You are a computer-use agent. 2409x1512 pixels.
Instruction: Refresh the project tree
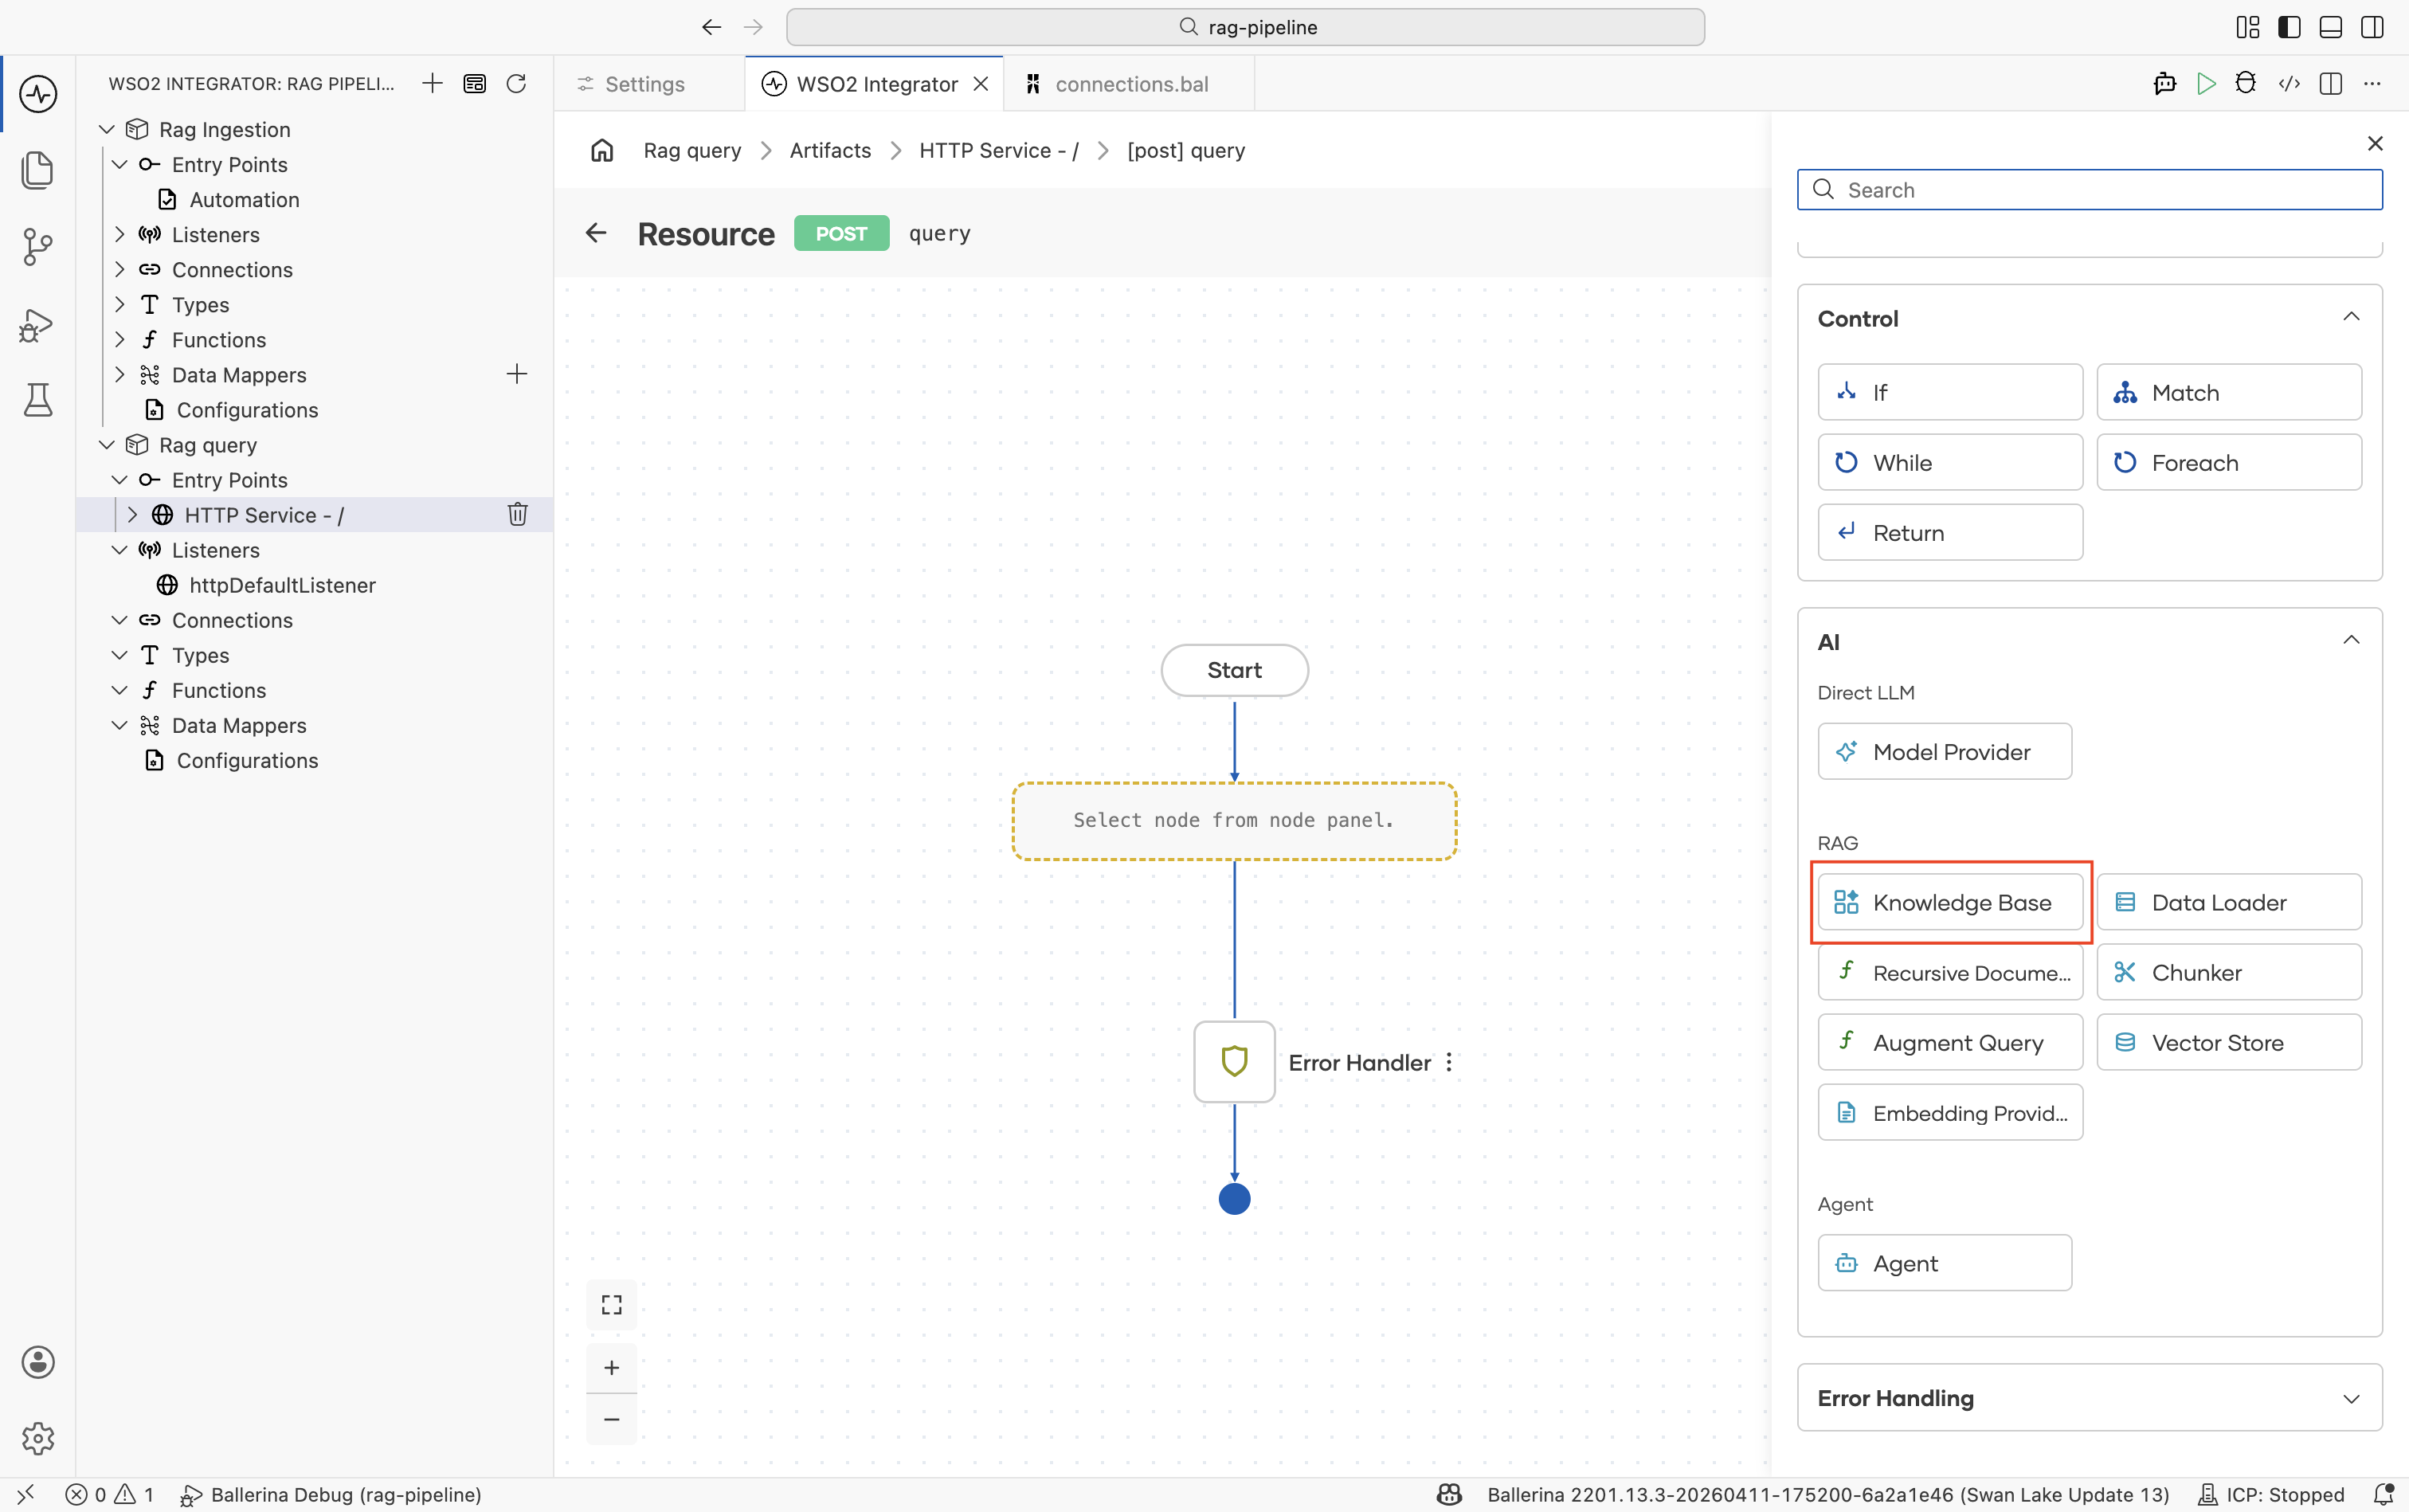pyautogui.click(x=516, y=84)
